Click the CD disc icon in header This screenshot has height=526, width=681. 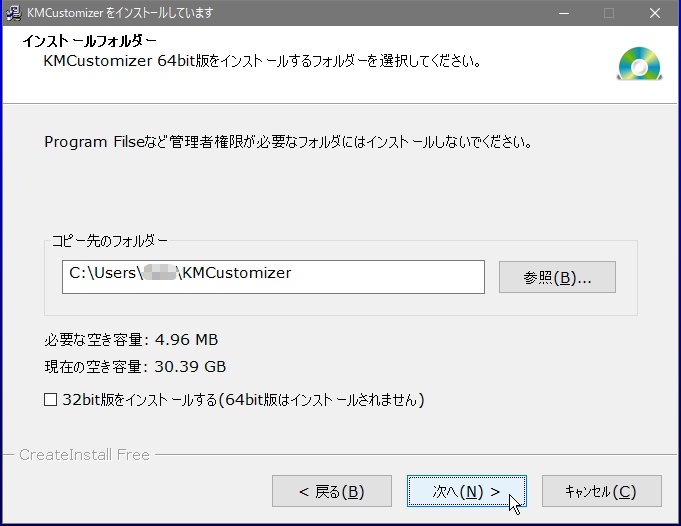click(x=638, y=65)
